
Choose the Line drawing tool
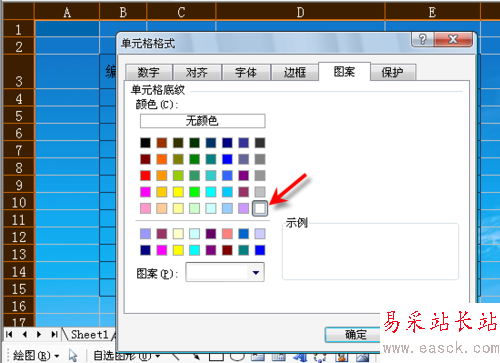click(x=176, y=357)
